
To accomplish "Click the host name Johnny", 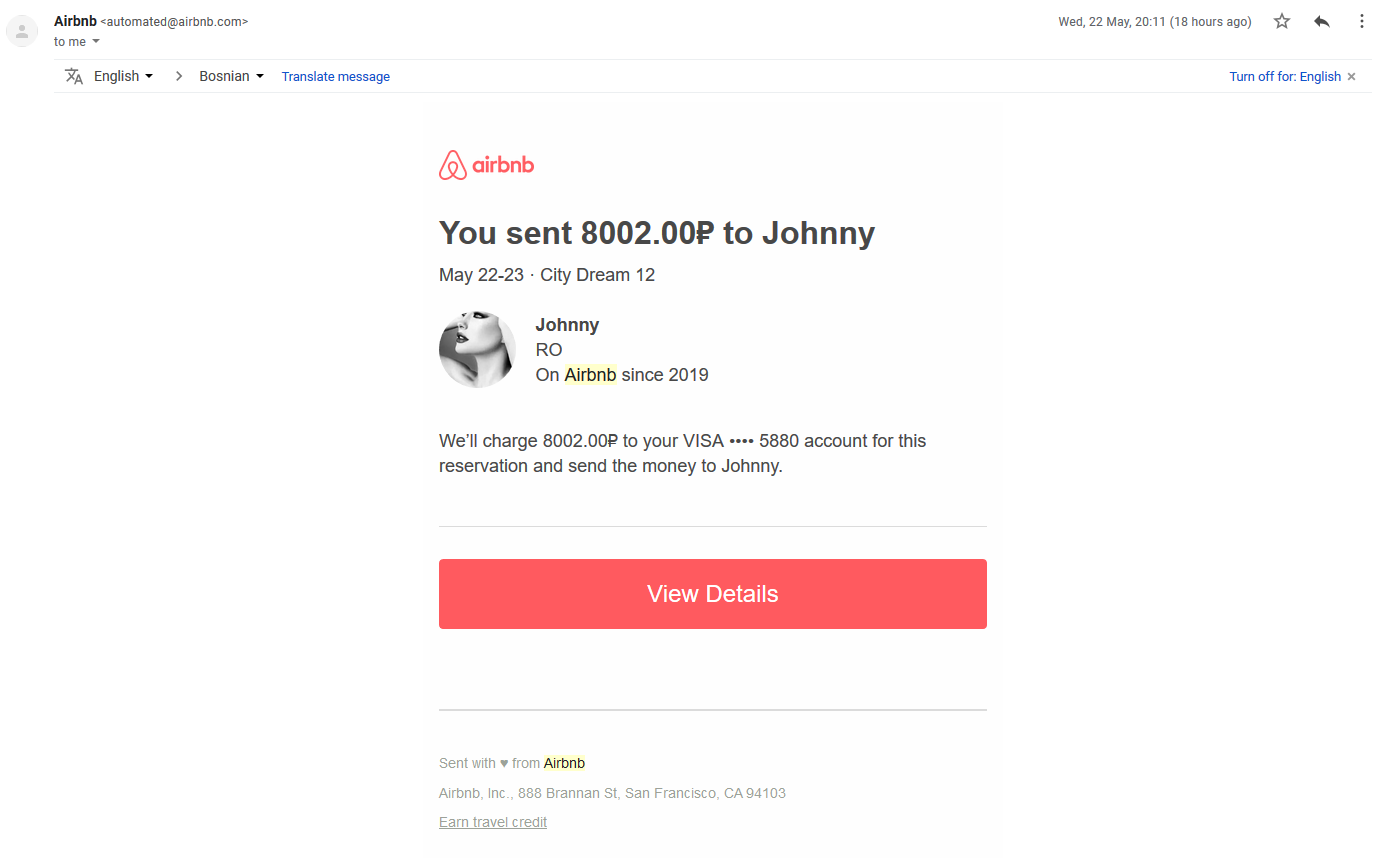I will tap(567, 325).
